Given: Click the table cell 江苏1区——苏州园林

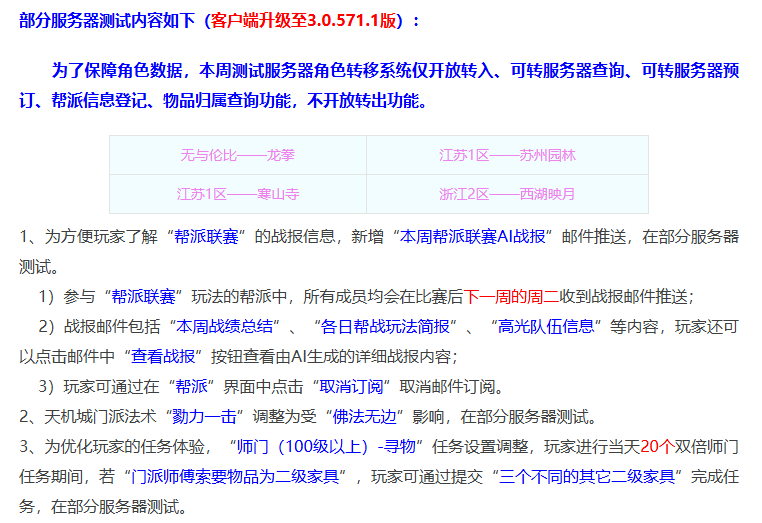Looking at the screenshot, I should 507,155.
